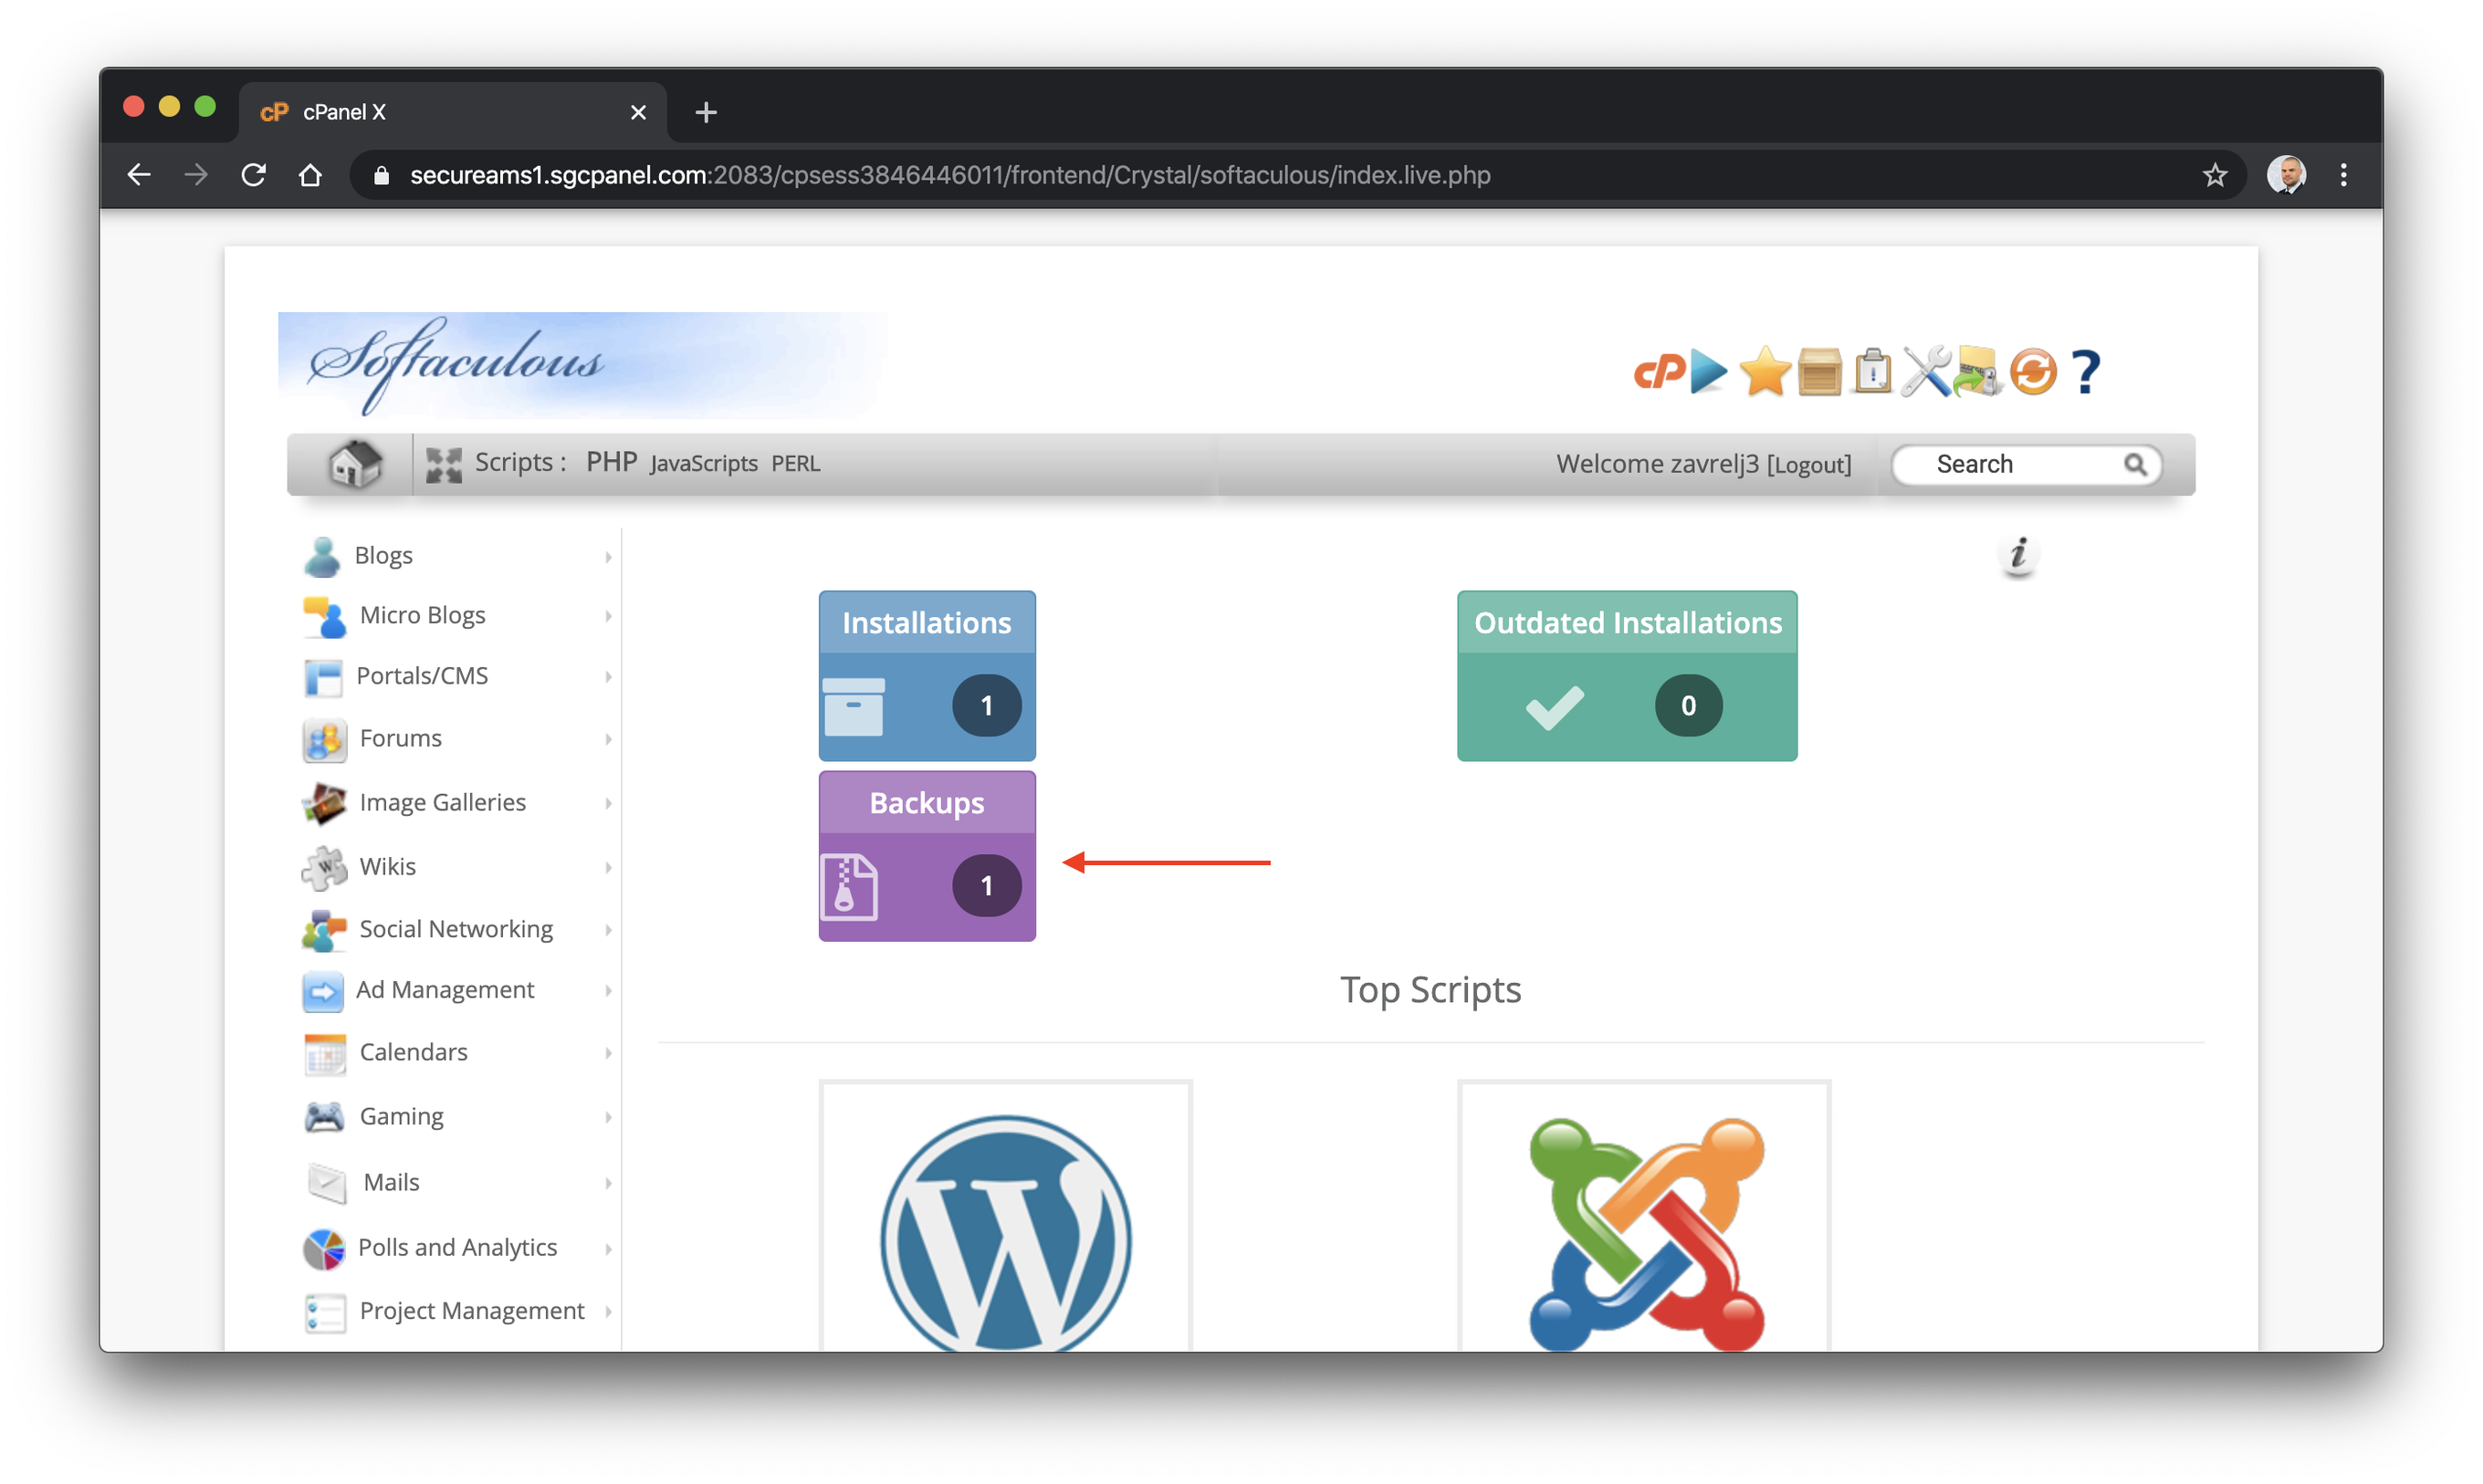Open the wrench and screwdriver settings icon
The image size is (2483, 1484).
coord(1924,371)
